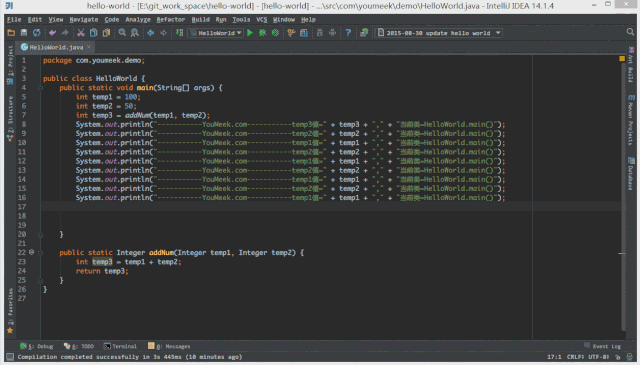Open the Event Log
Screen dimensions: 640x365
pos(602,346)
